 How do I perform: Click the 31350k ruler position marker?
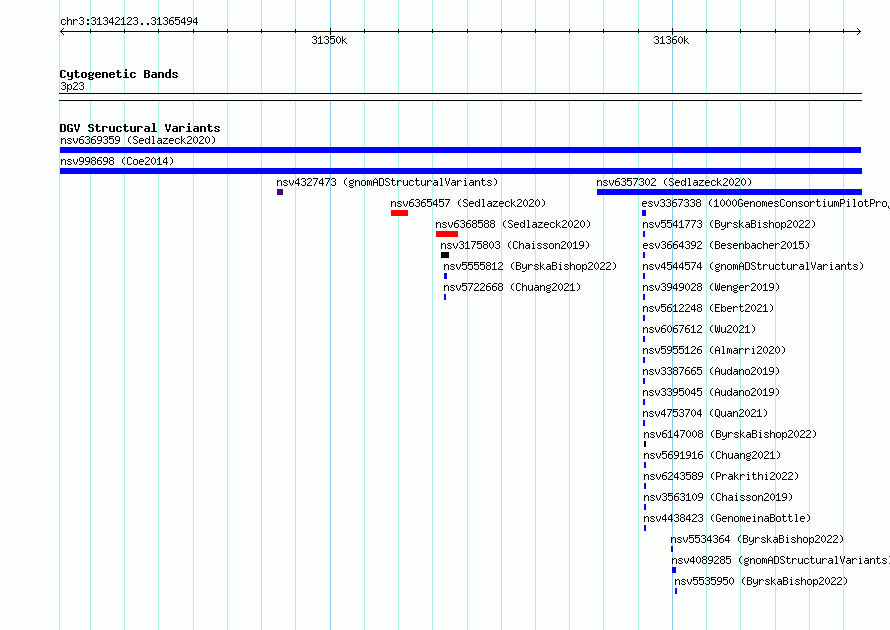pyautogui.click(x=329, y=40)
